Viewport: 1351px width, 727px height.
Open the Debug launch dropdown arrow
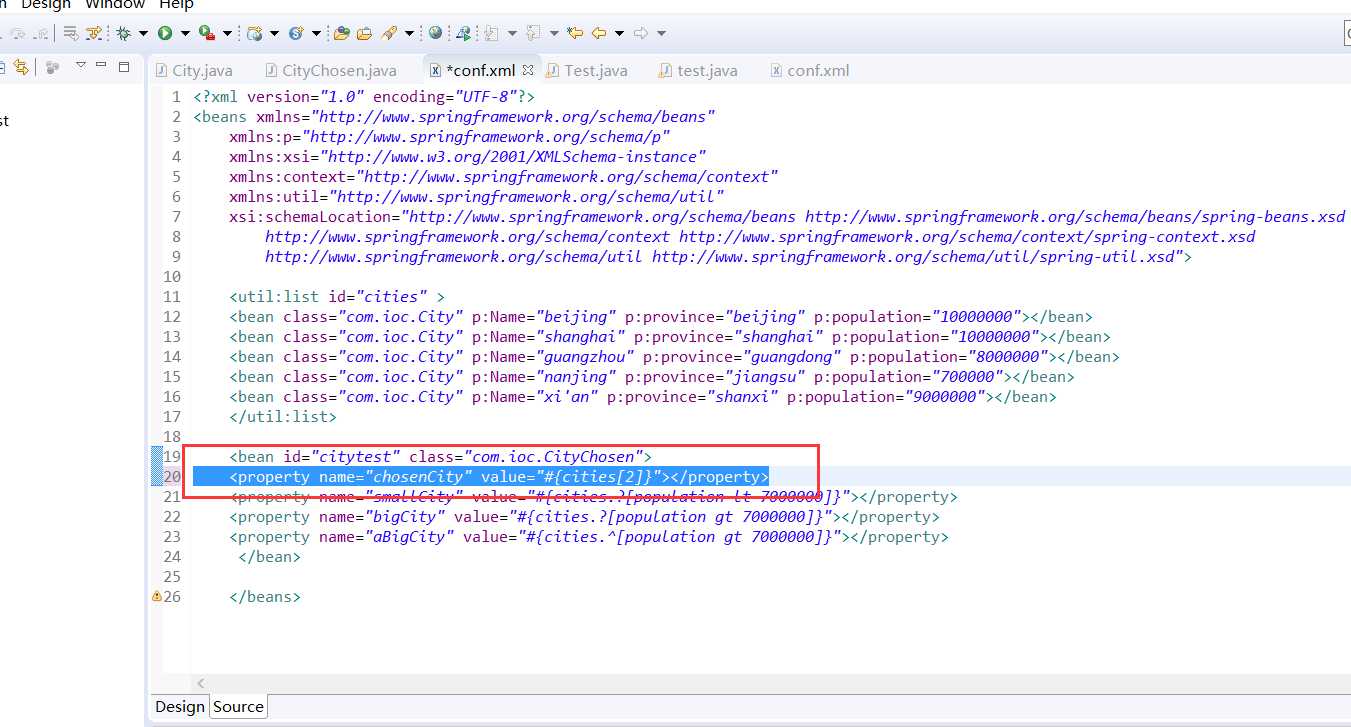(143, 33)
